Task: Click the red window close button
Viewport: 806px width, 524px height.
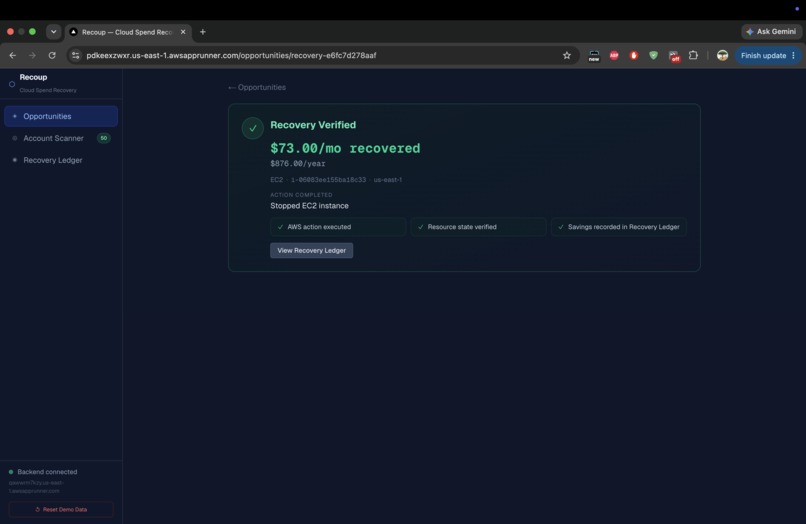Action: point(10,32)
